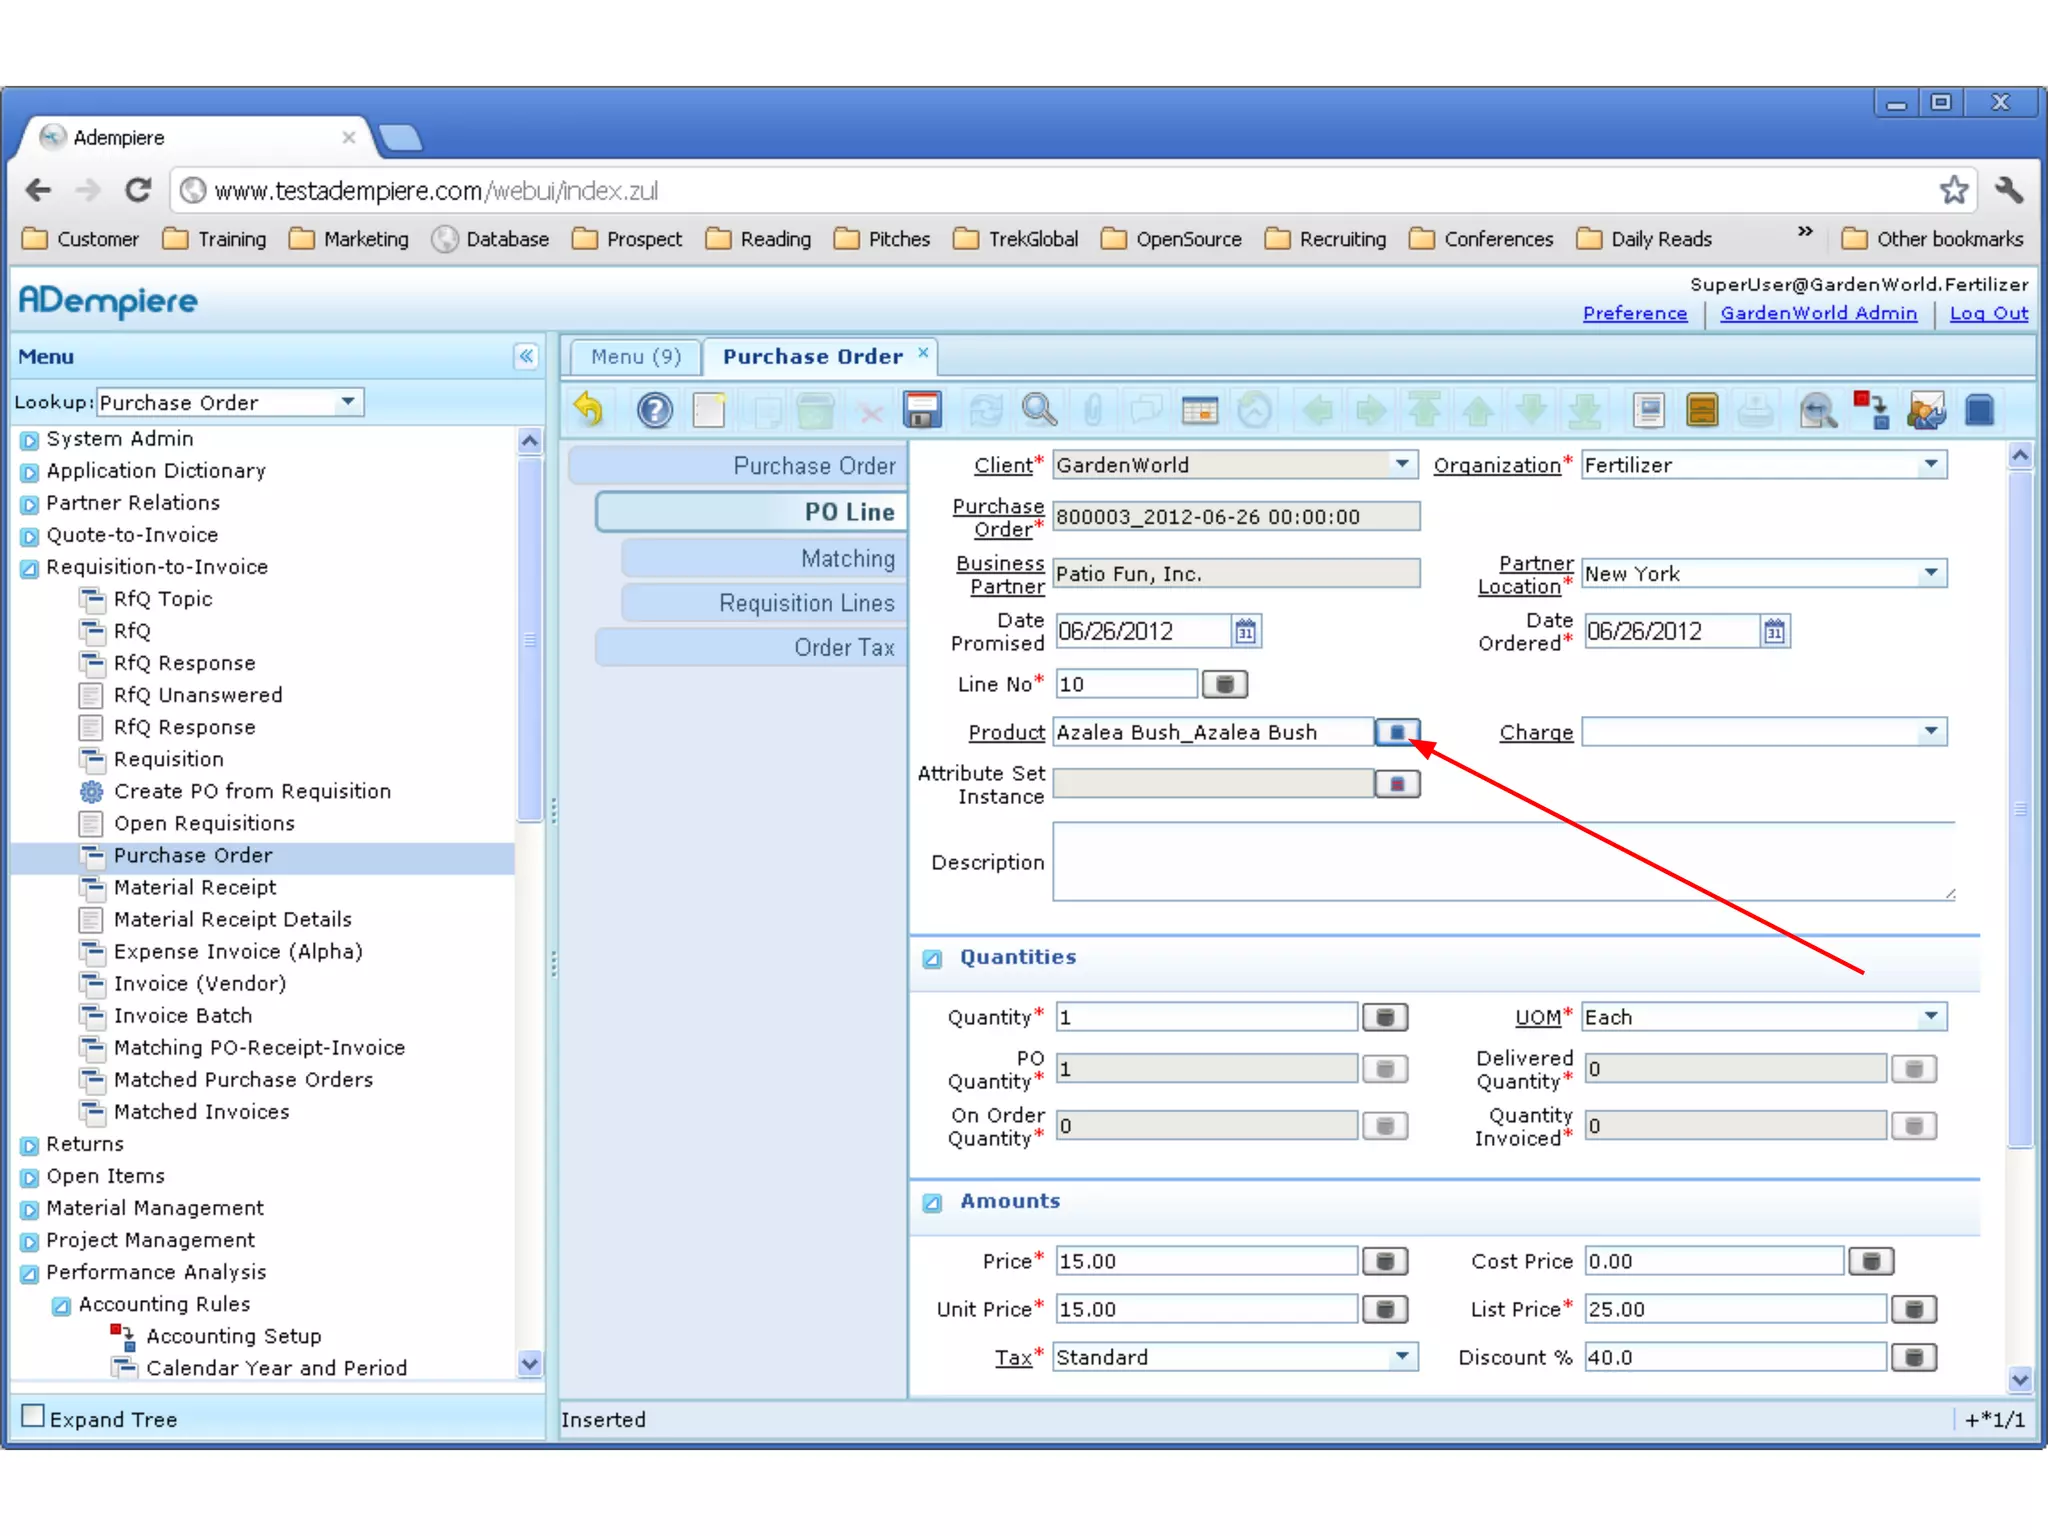
Task: Open the Attribute Set Instance lookup button
Action: [x=1397, y=784]
